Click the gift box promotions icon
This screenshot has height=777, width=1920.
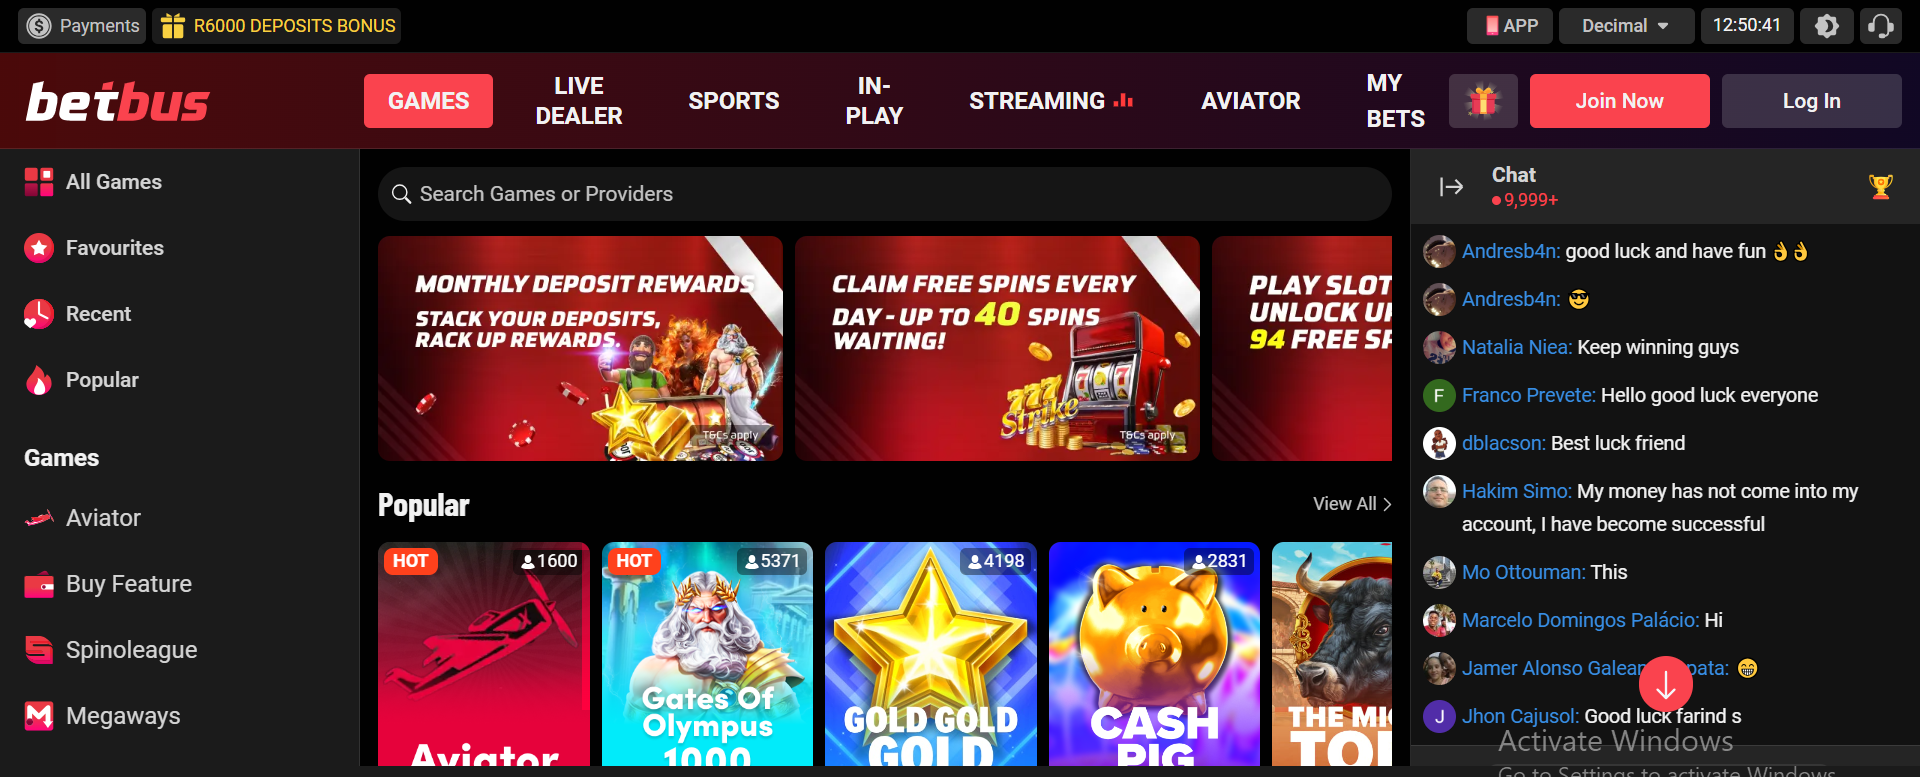click(x=1483, y=101)
